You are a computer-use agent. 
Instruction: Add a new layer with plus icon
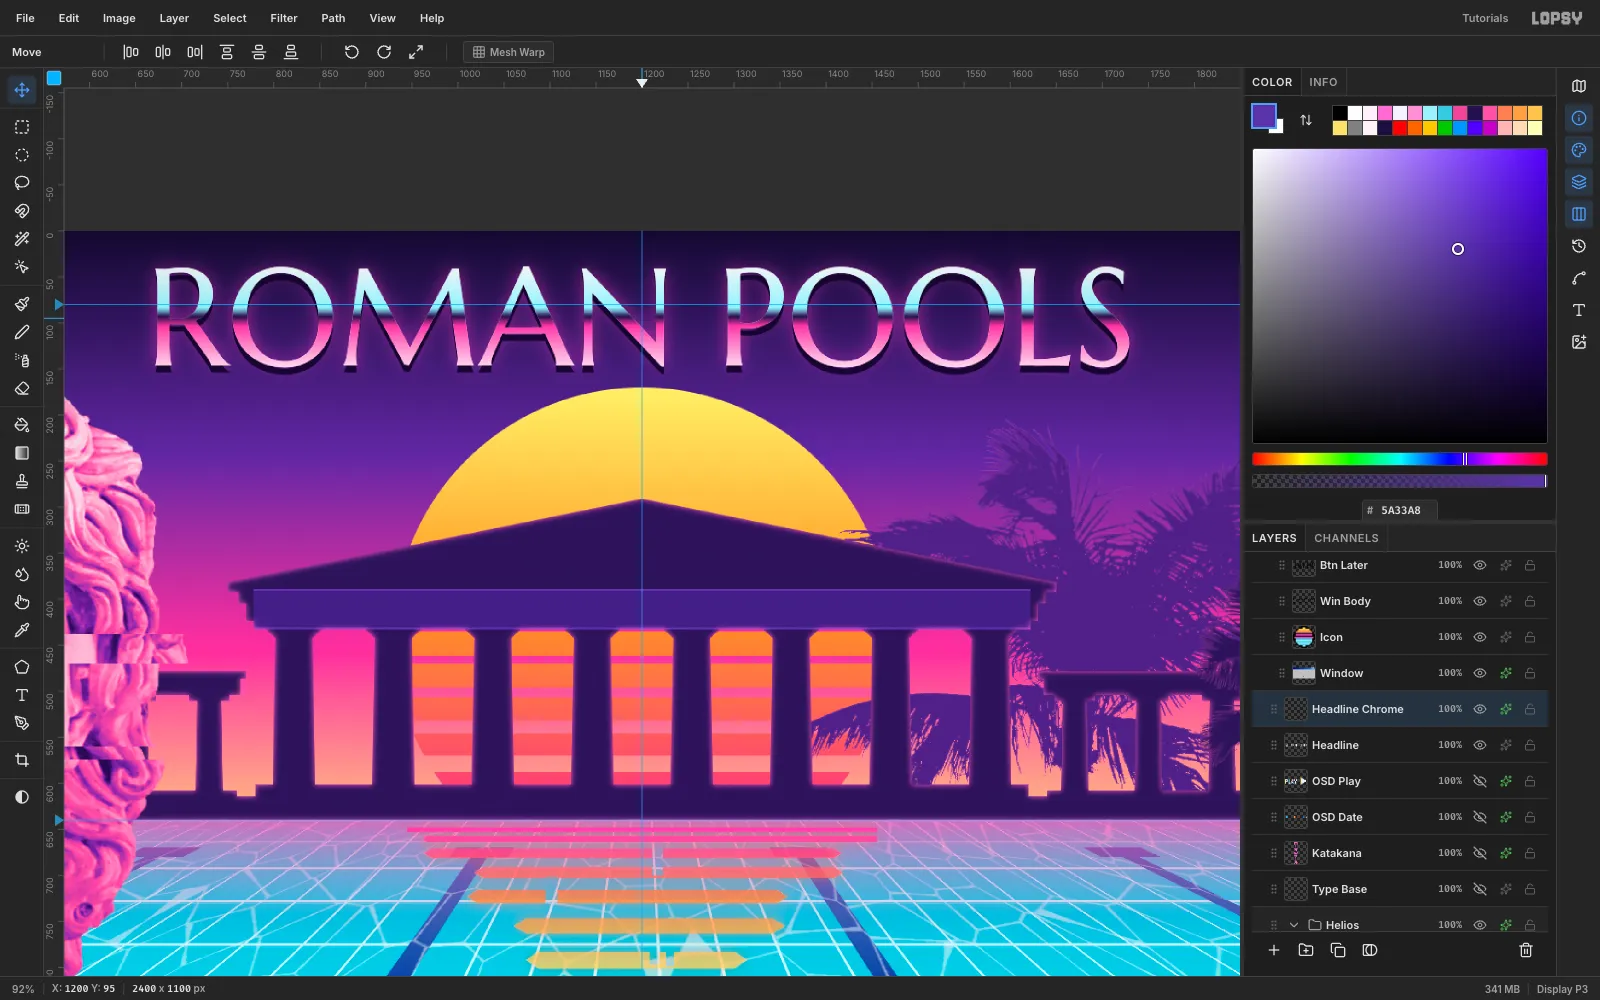pyautogui.click(x=1274, y=950)
